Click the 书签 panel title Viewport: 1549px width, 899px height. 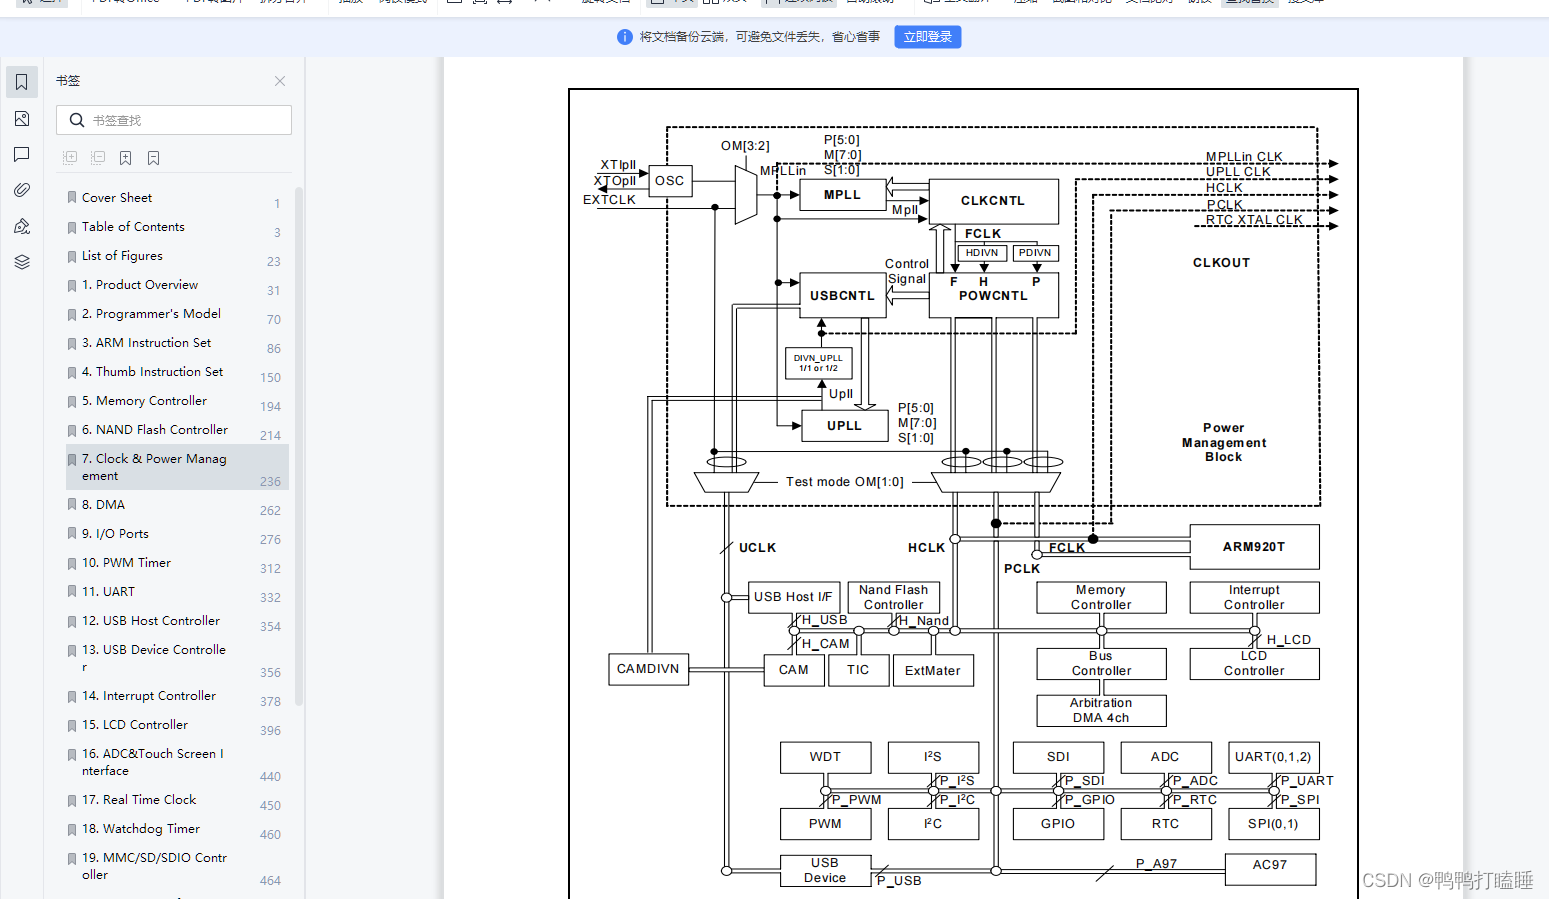click(x=68, y=81)
